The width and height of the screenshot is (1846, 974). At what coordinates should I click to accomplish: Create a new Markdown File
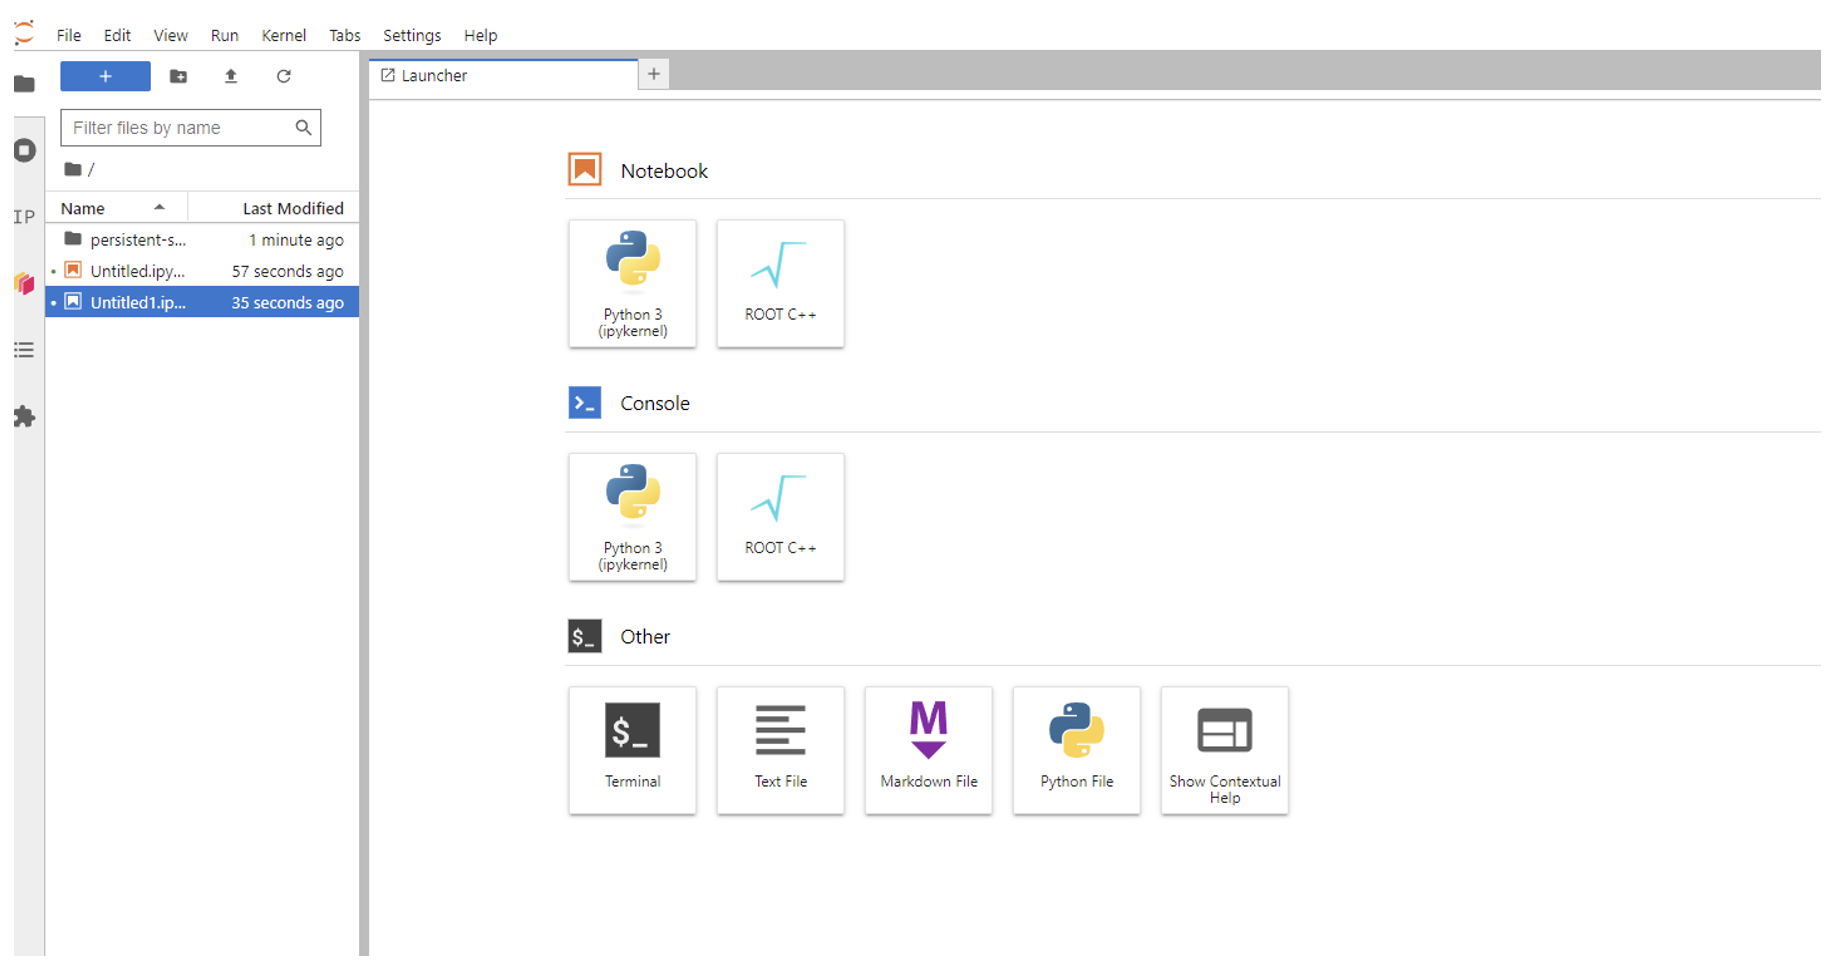click(x=928, y=750)
